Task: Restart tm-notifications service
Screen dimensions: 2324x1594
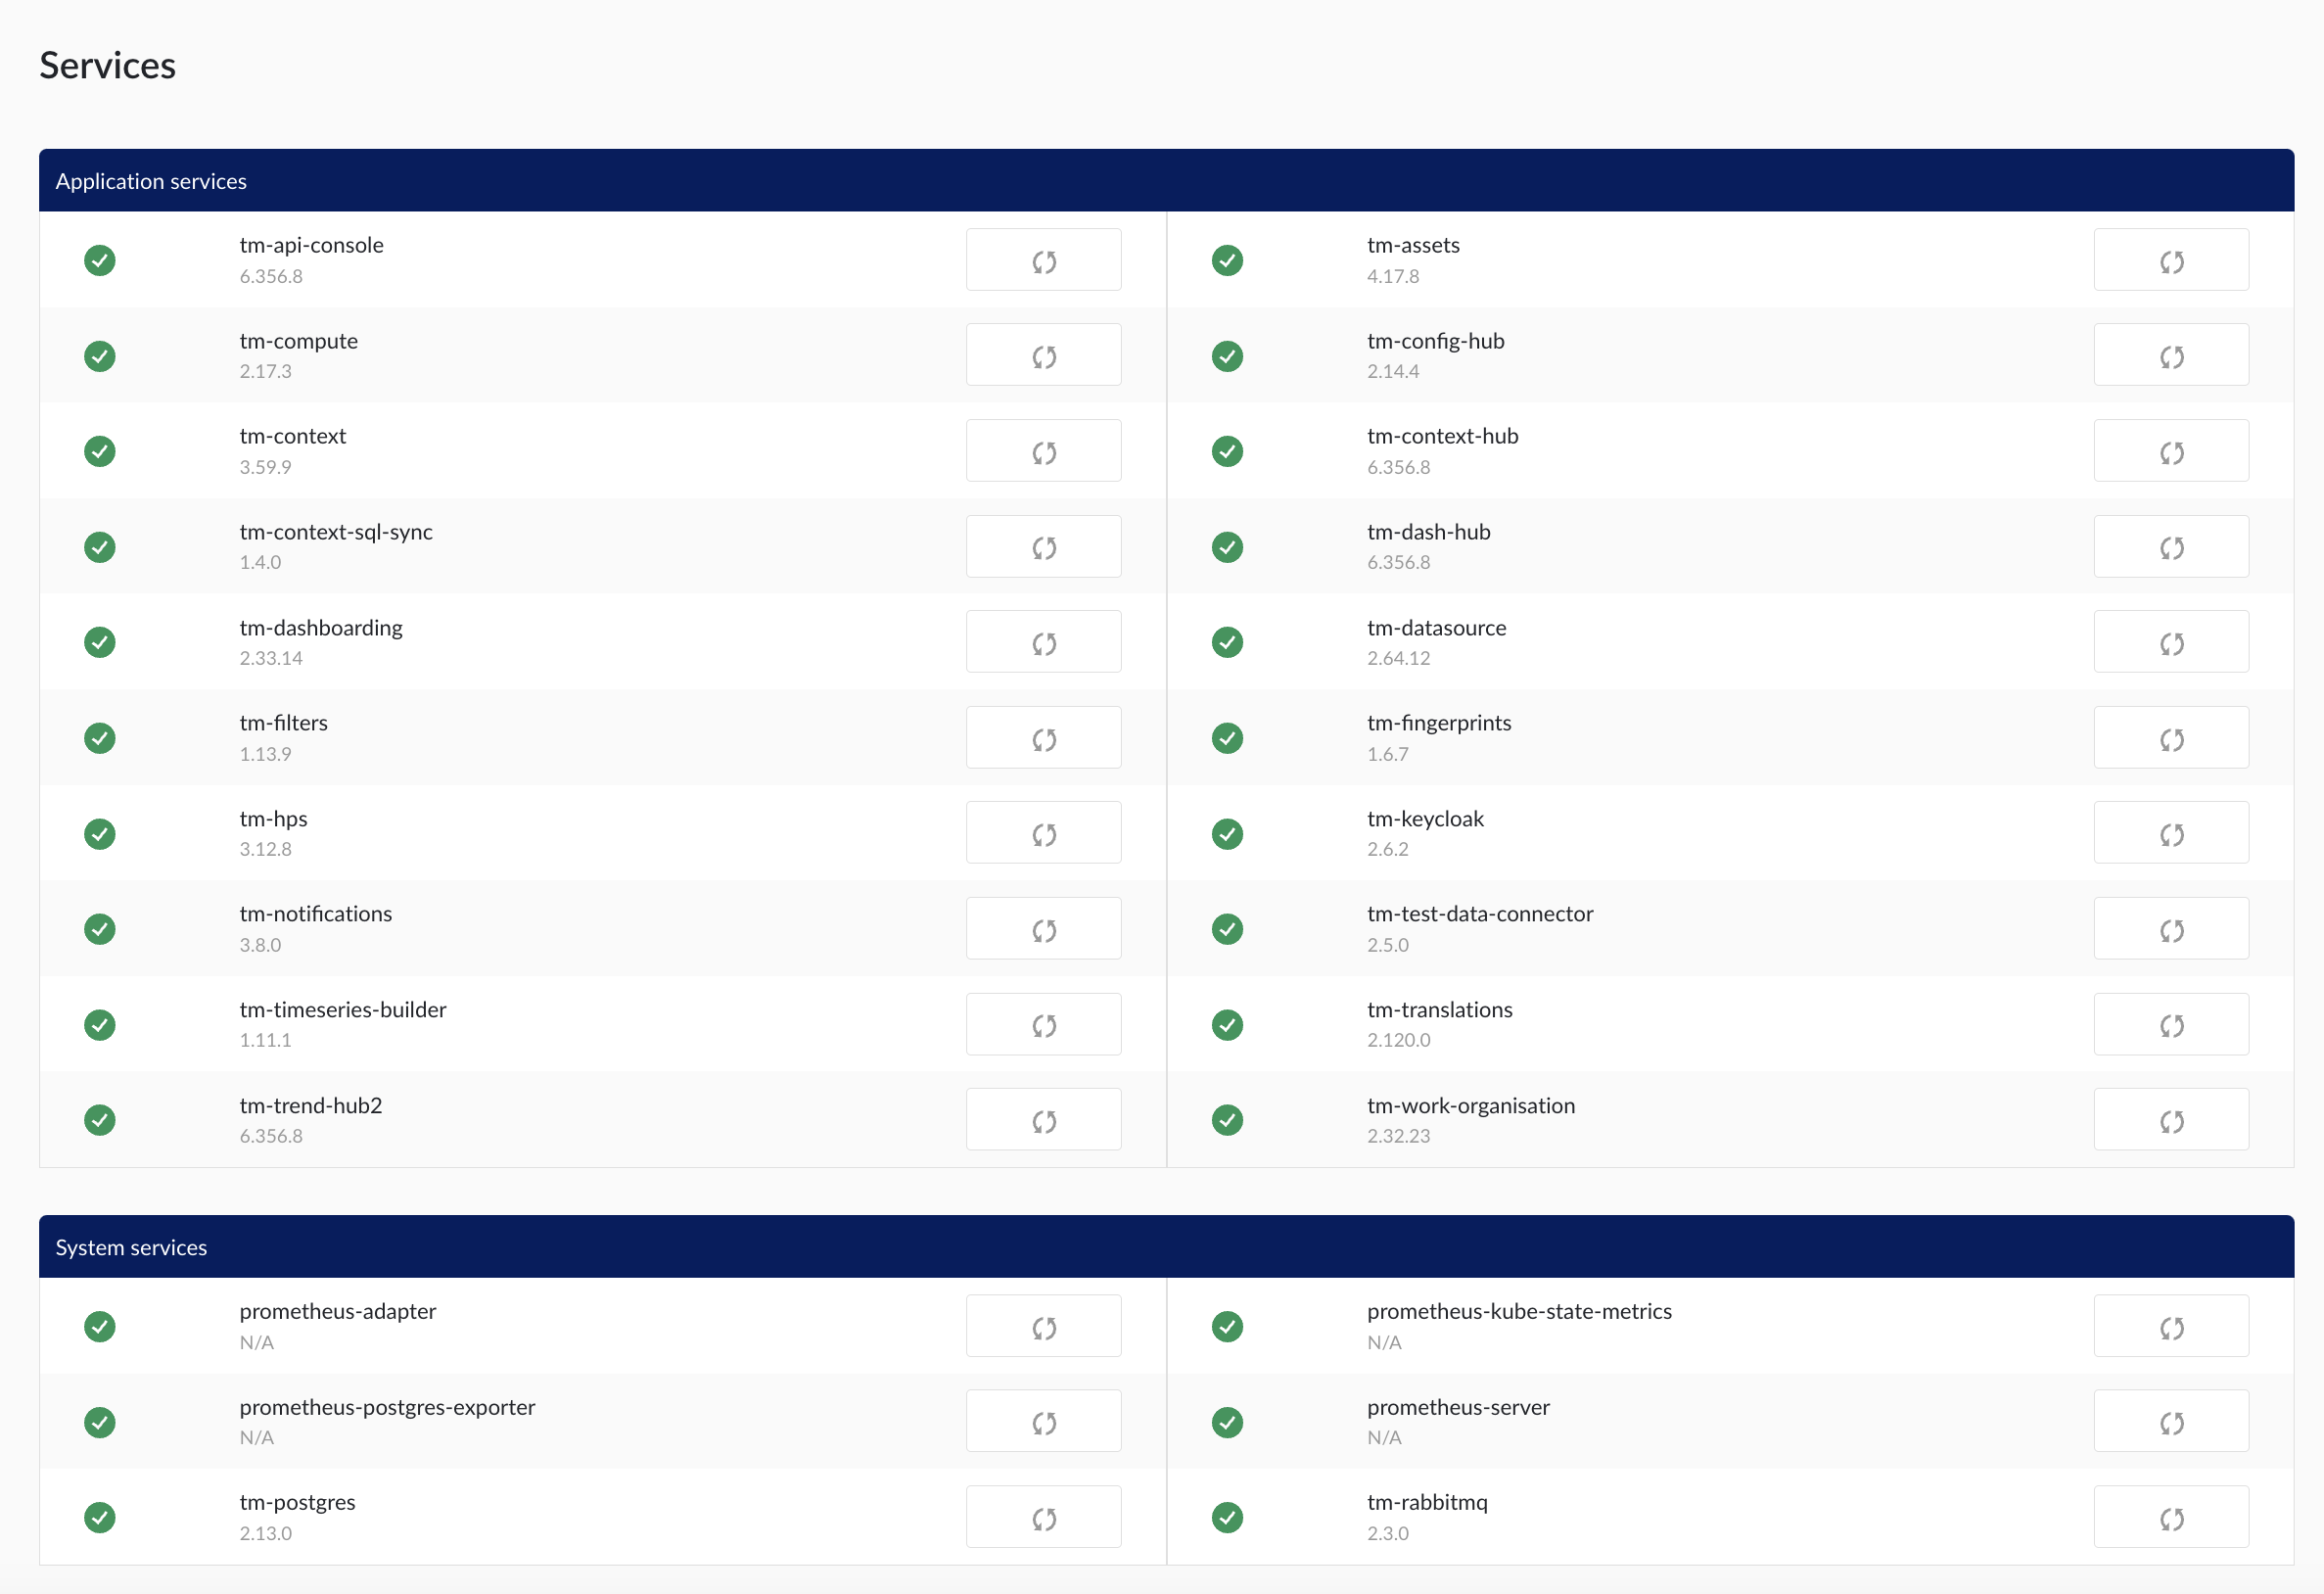Action: (x=1043, y=929)
